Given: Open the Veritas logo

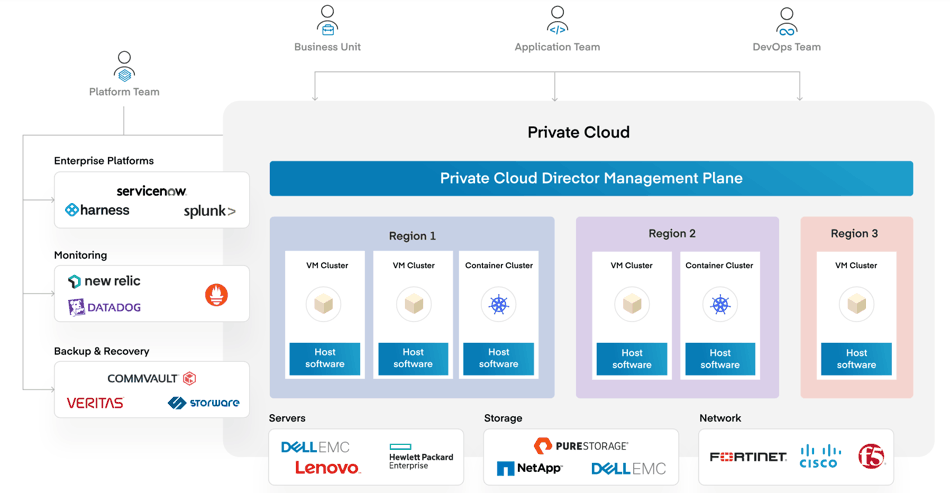Looking at the screenshot, I should [95, 403].
